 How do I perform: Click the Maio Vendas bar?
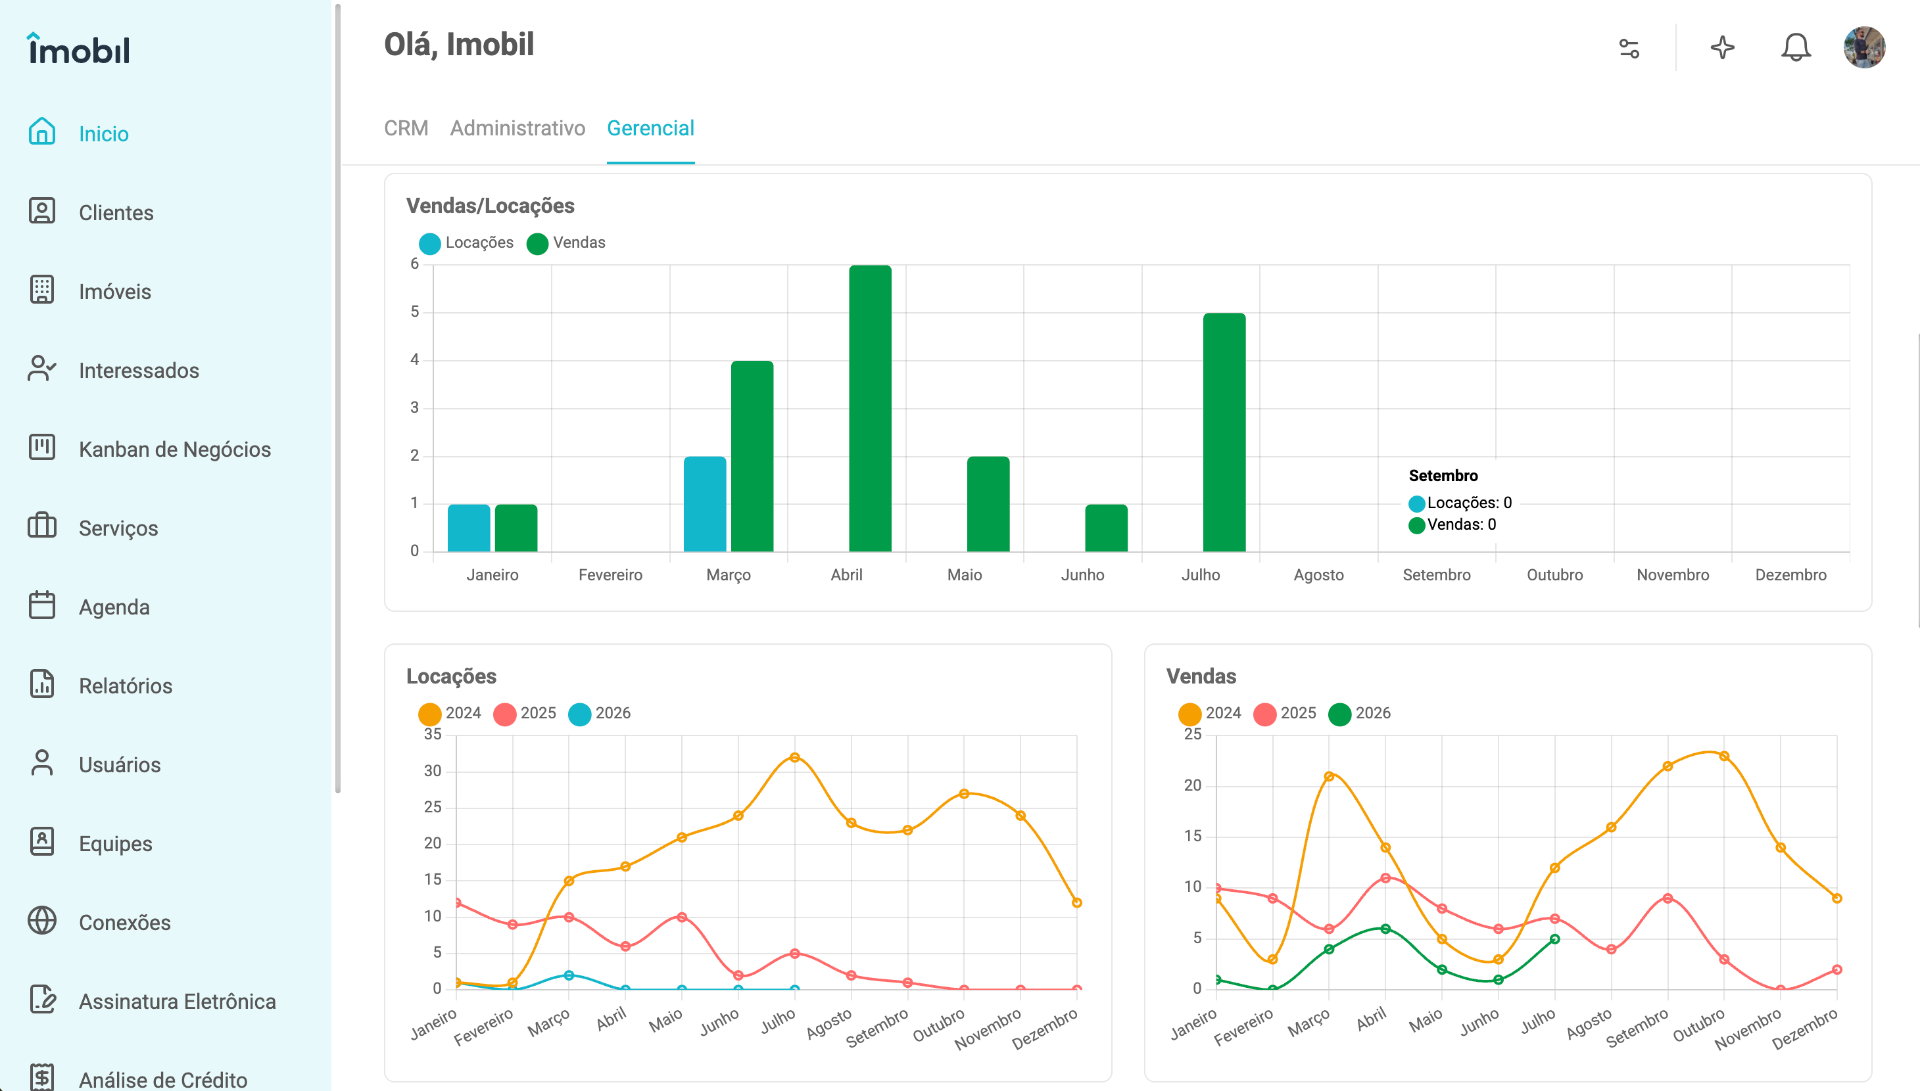[x=988, y=504]
